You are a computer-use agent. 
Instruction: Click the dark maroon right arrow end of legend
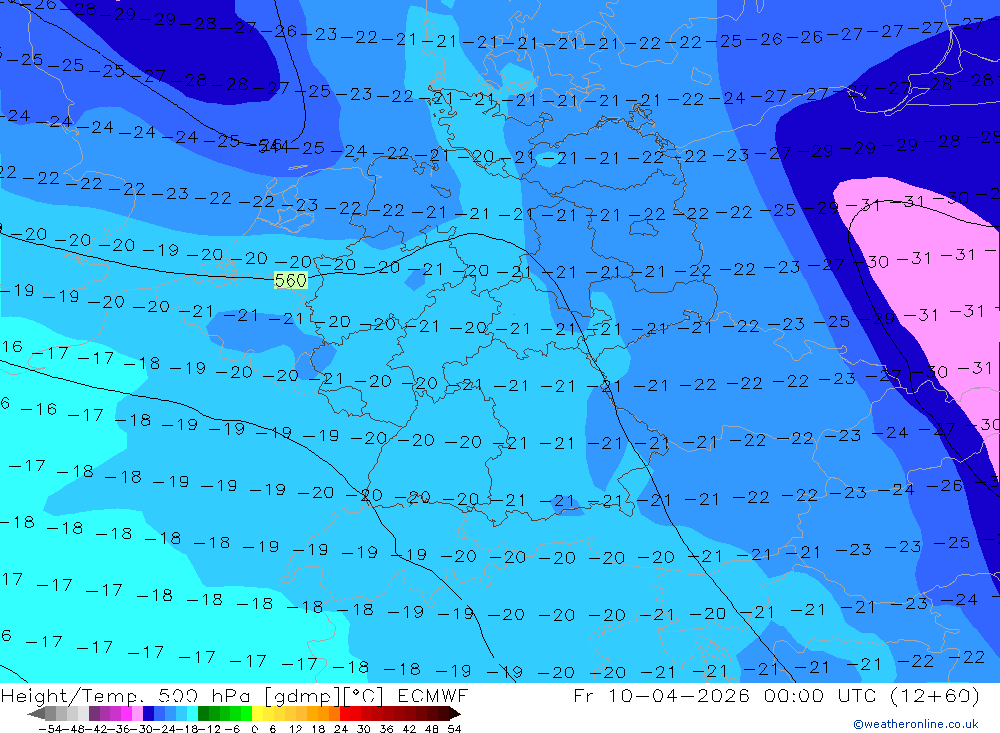pyautogui.click(x=455, y=713)
